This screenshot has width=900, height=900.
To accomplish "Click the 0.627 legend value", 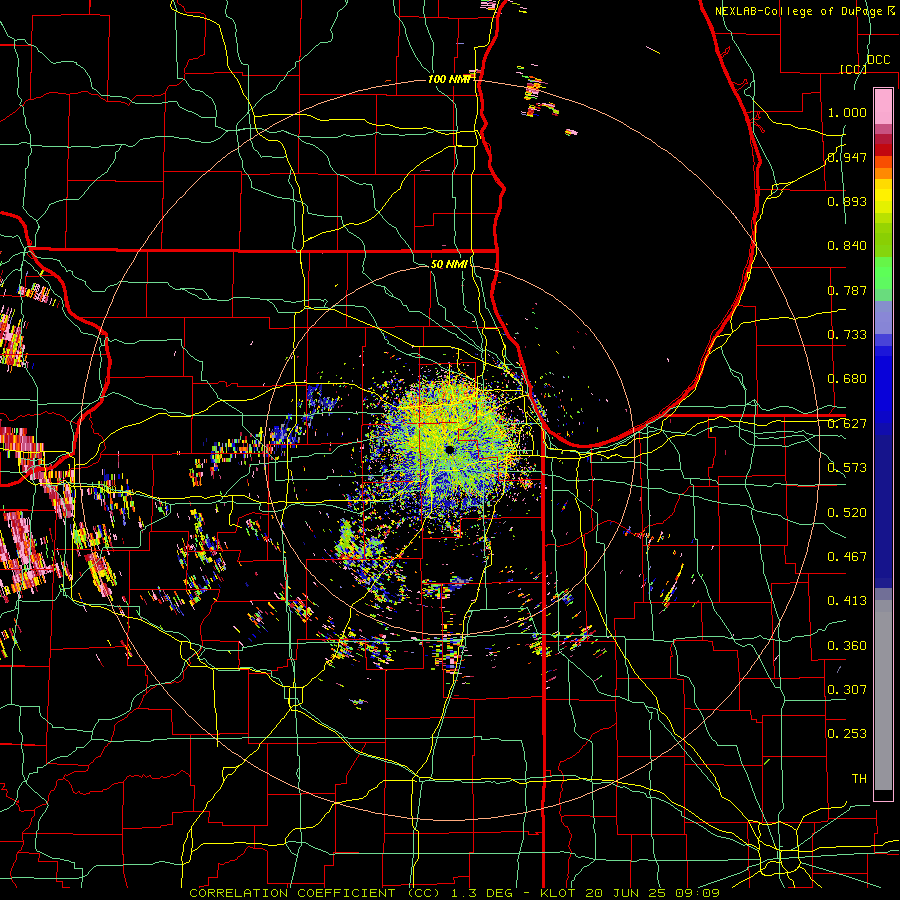I will [x=847, y=424].
